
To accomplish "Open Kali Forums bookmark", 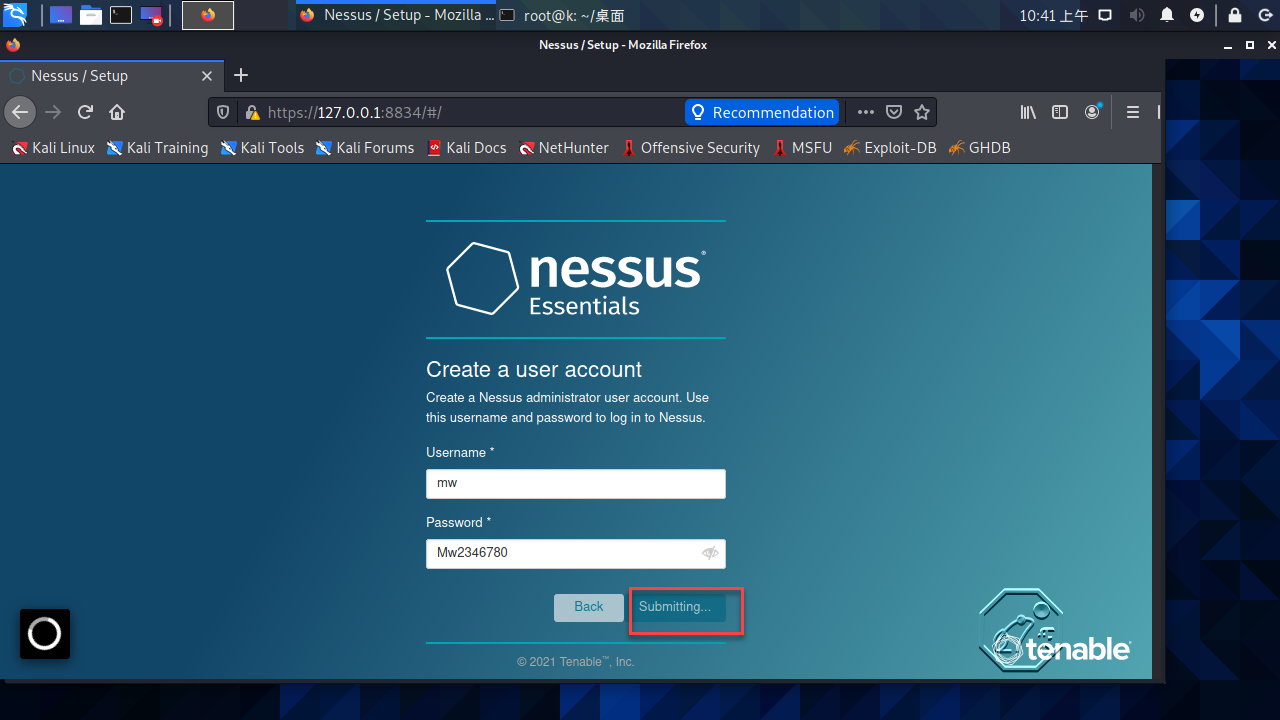I will coord(365,148).
